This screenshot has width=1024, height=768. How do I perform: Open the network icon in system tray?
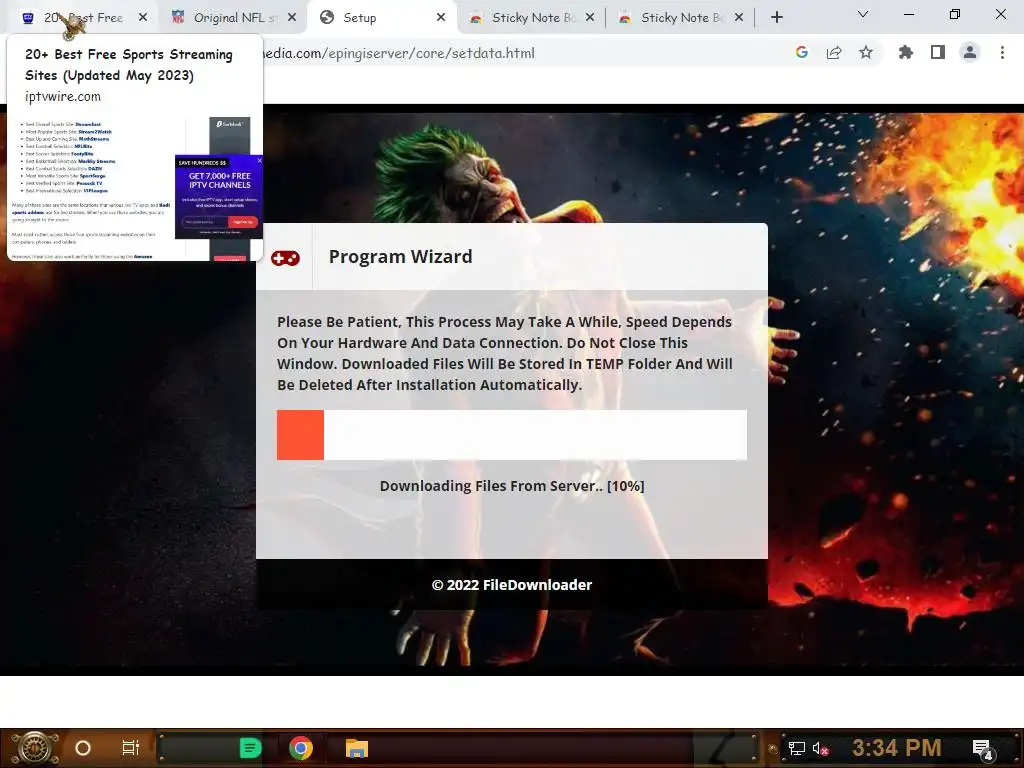[x=797, y=748]
